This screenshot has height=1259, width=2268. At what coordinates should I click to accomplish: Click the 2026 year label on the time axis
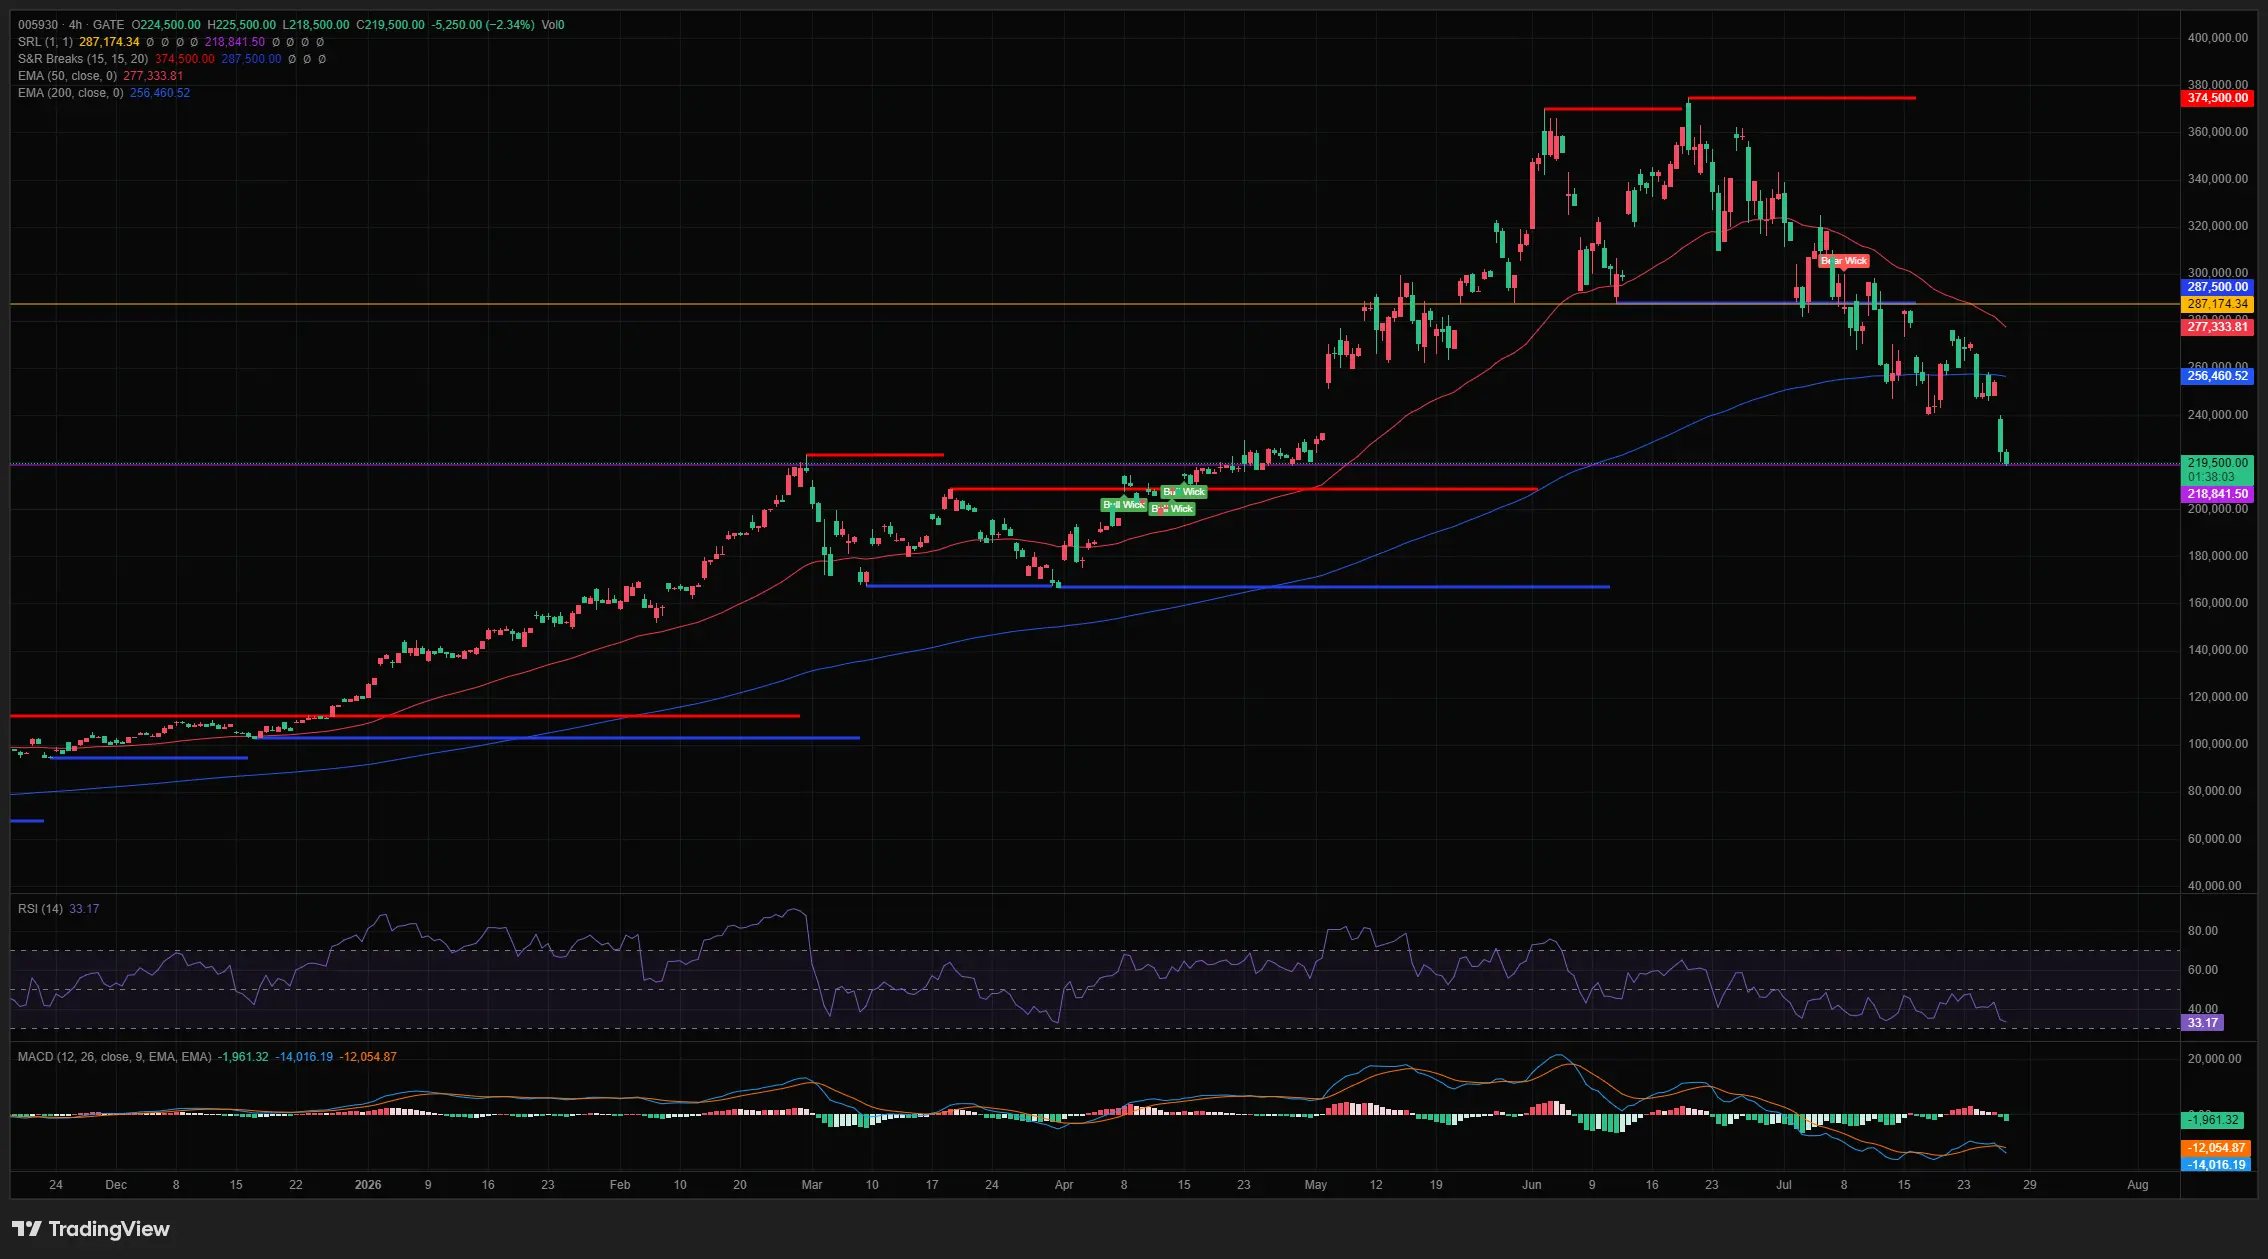point(368,1185)
